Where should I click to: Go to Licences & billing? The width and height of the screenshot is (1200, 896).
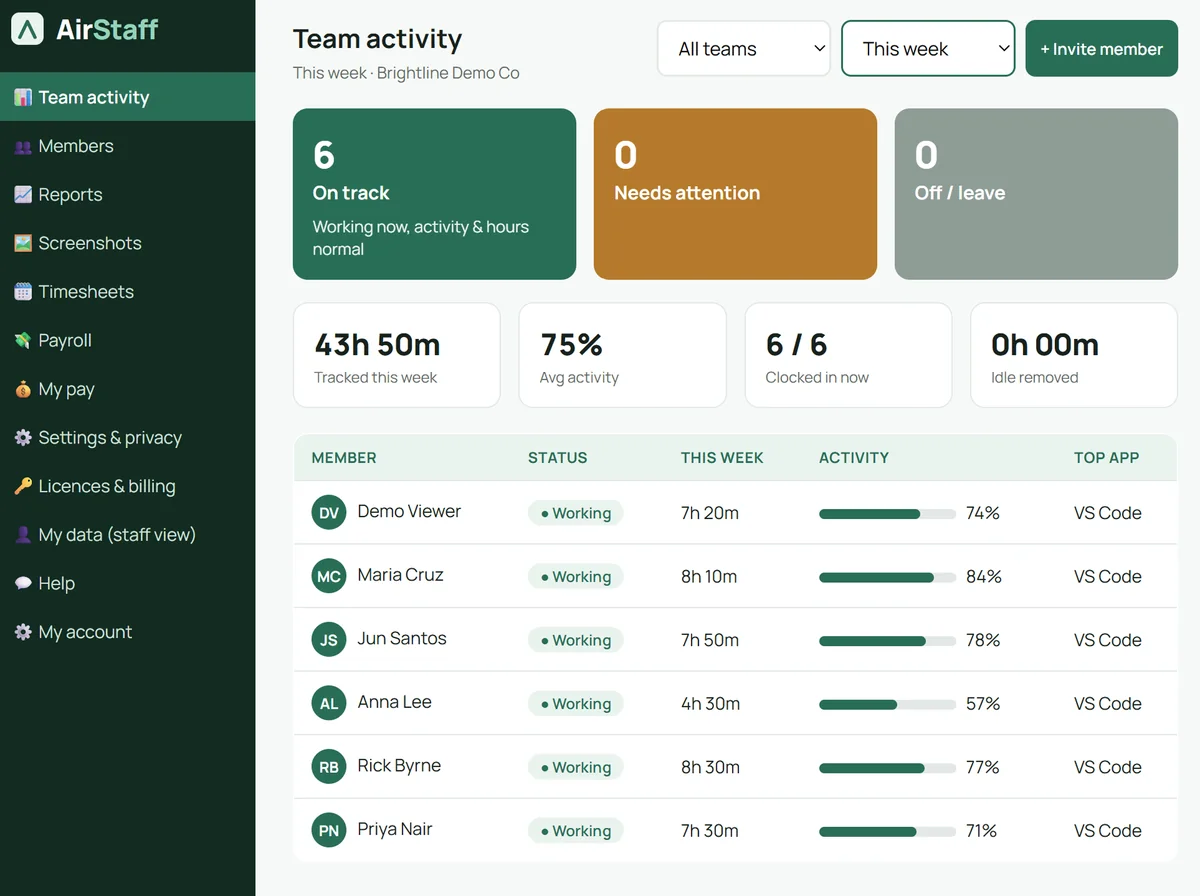click(x=128, y=486)
